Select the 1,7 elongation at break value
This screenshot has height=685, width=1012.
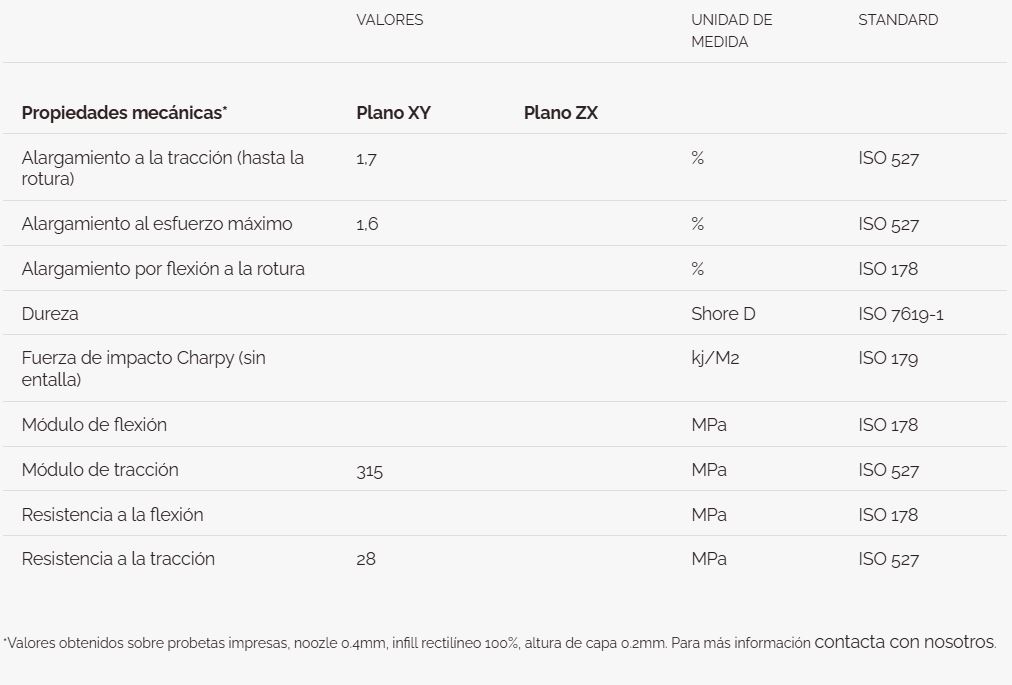366,158
